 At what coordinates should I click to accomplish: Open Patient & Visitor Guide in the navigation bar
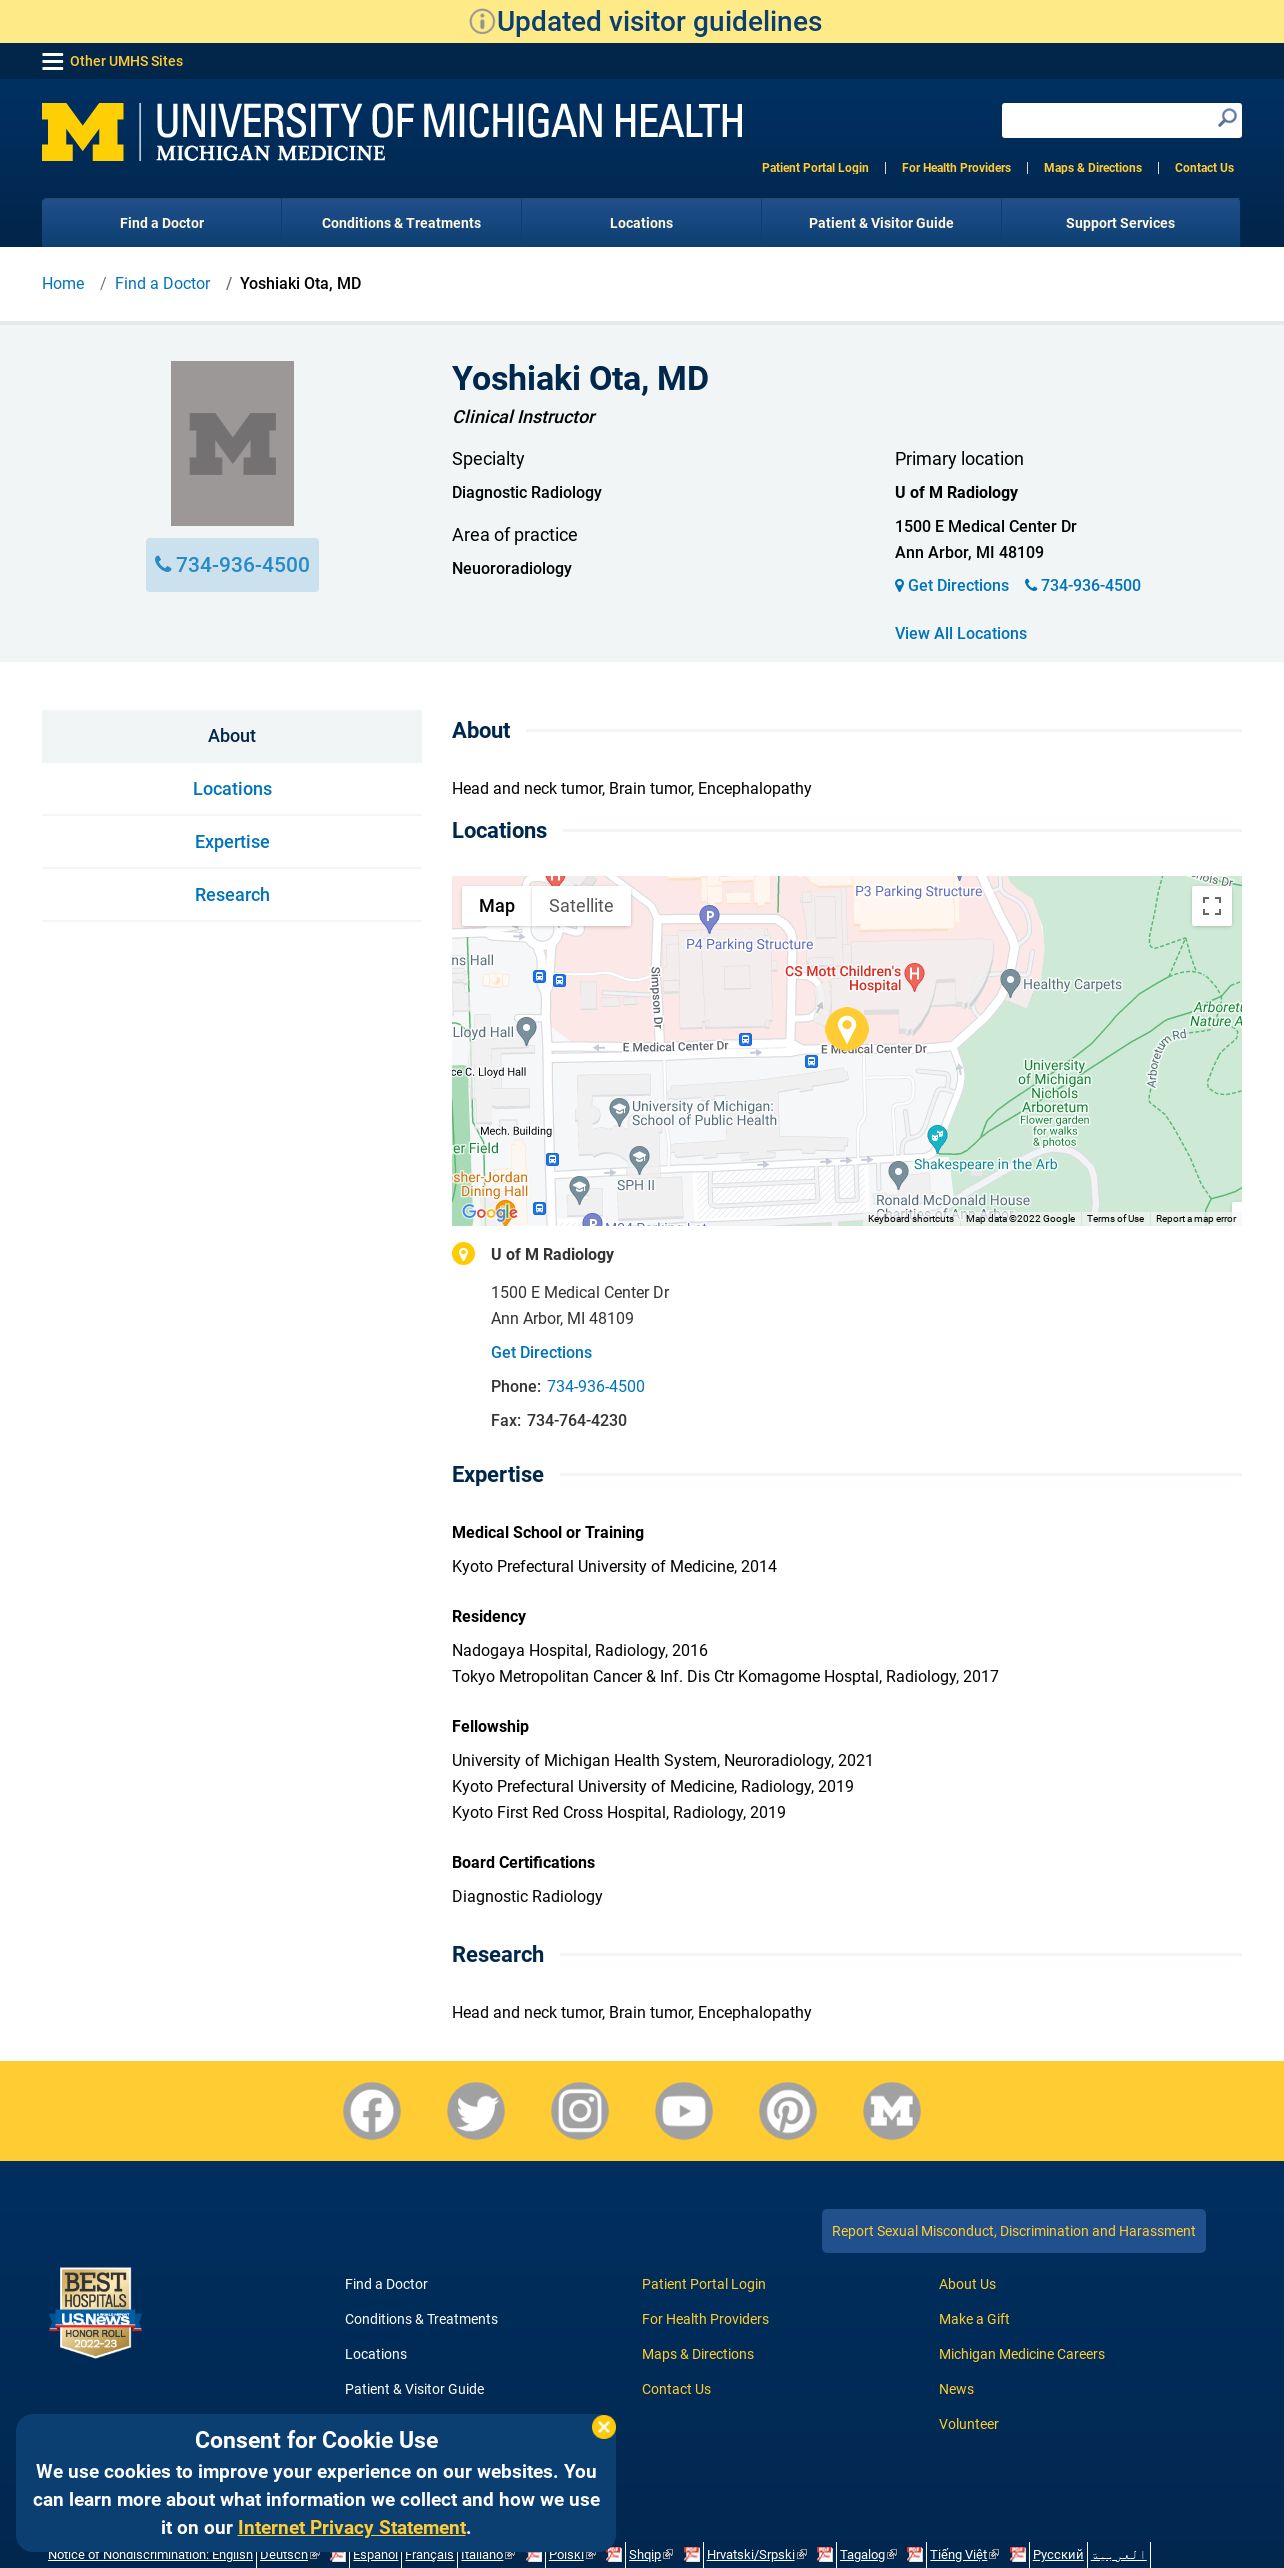pos(881,223)
